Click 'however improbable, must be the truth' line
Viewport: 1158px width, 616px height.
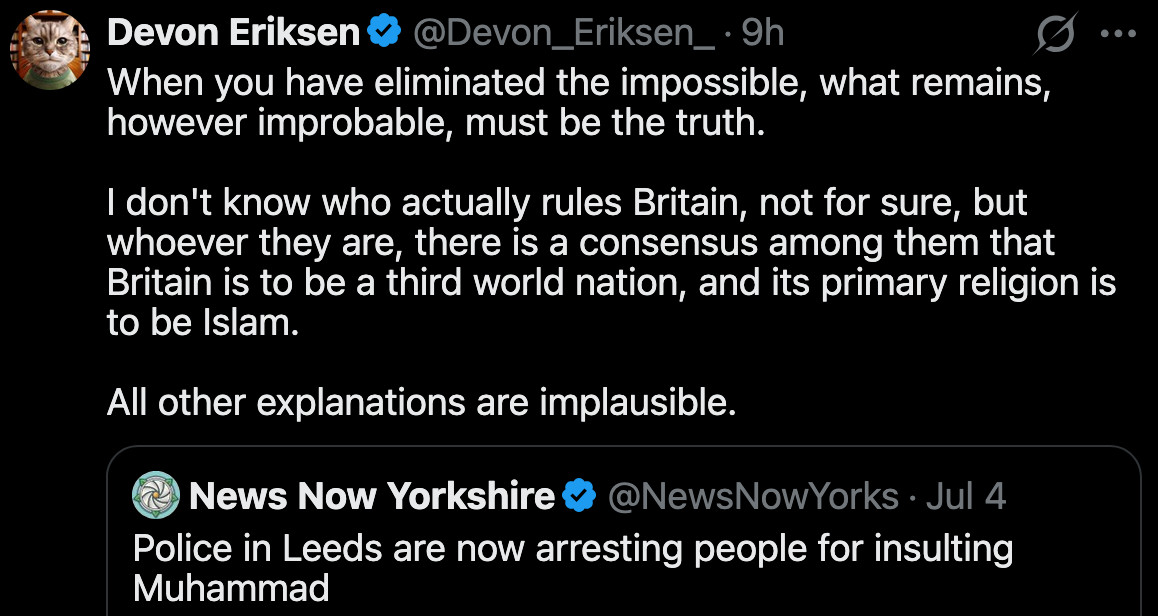point(436,123)
